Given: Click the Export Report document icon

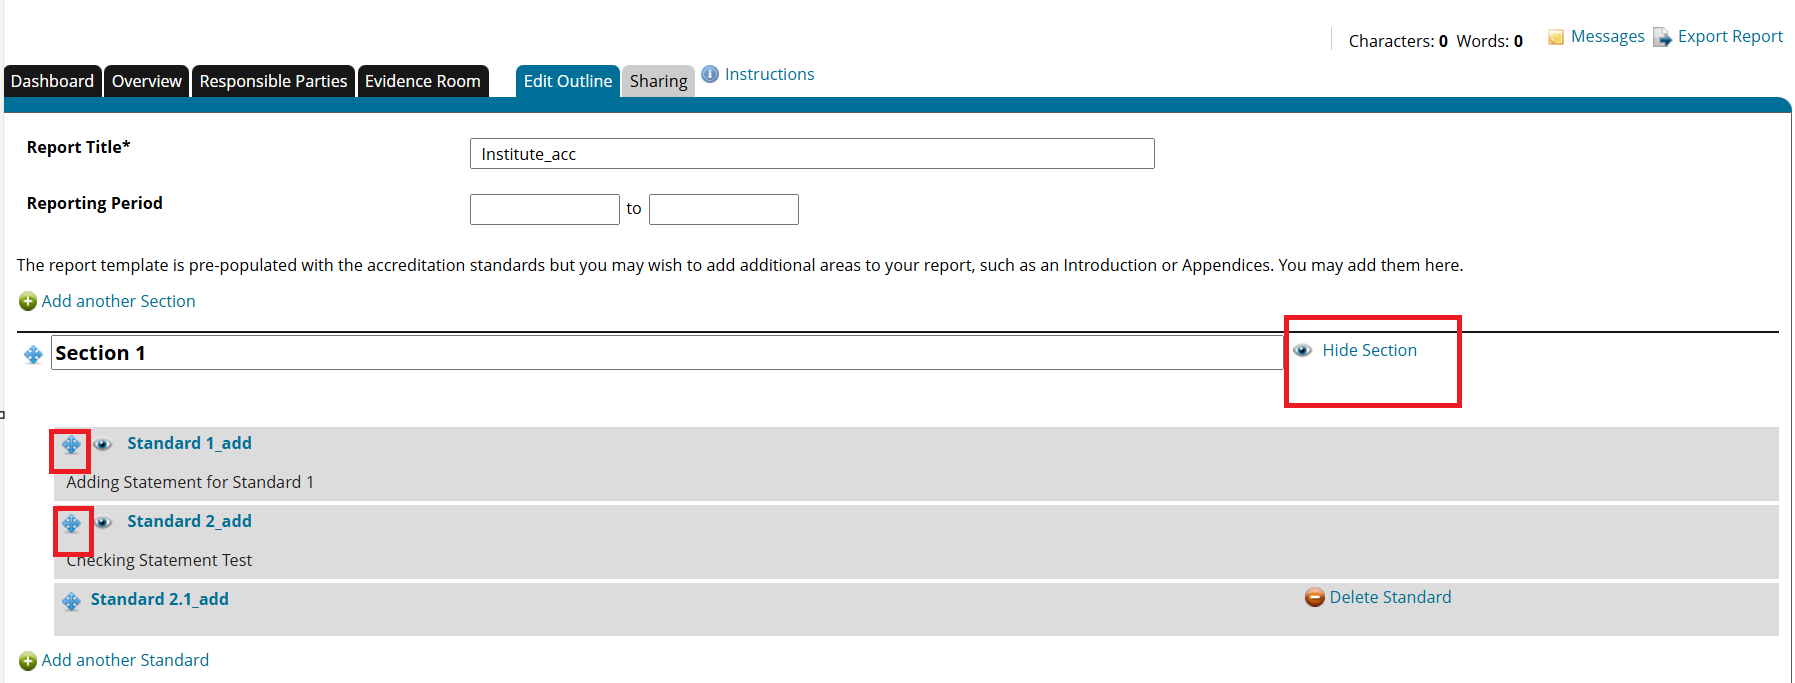Looking at the screenshot, I should (1662, 37).
